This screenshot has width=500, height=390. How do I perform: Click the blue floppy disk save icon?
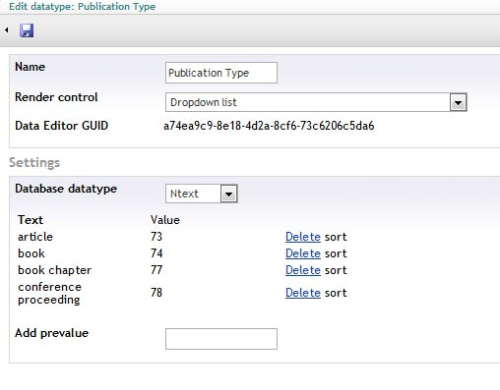27,30
